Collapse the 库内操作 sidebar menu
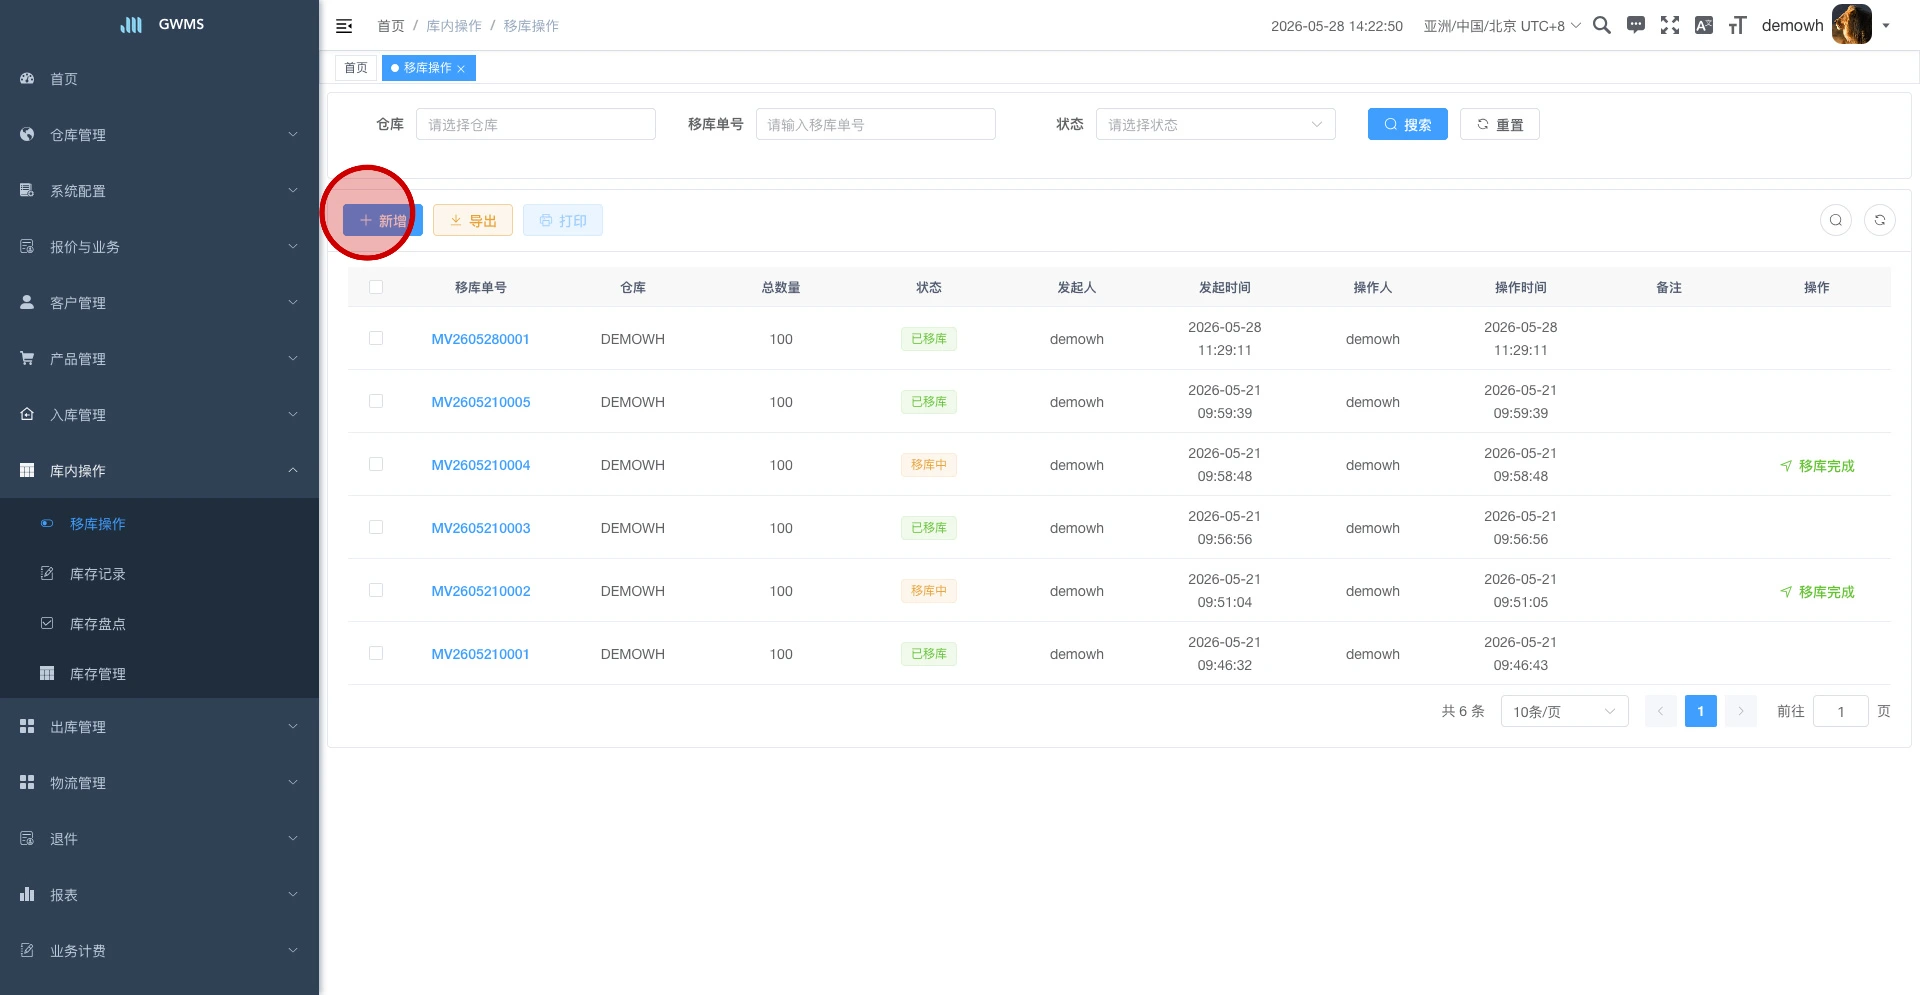Viewport: 1920px width, 995px height. pyautogui.click(x=160, y=470)
